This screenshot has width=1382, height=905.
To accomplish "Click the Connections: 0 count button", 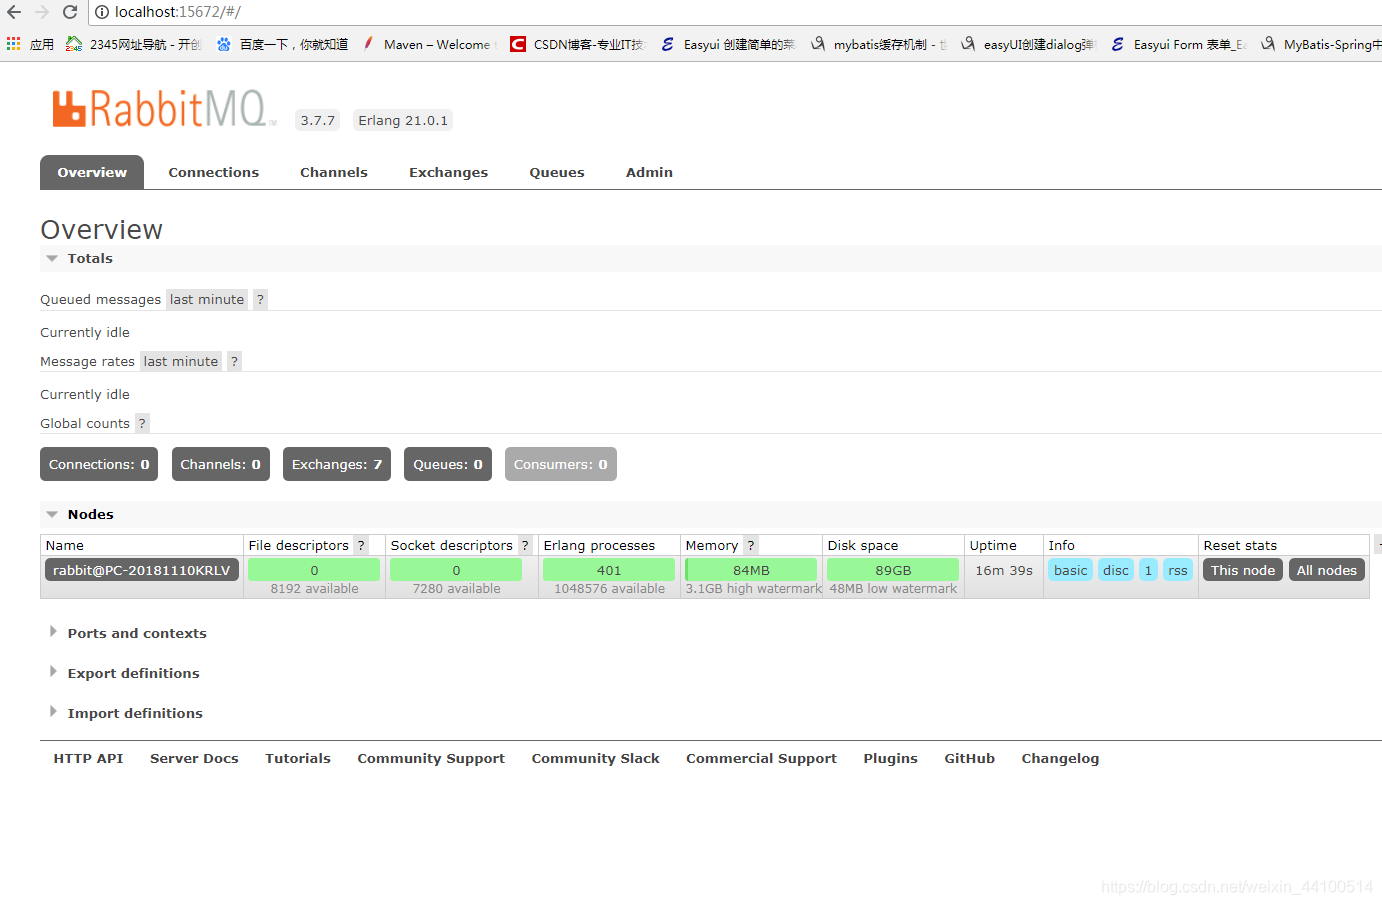I will [x=99, y=464].
